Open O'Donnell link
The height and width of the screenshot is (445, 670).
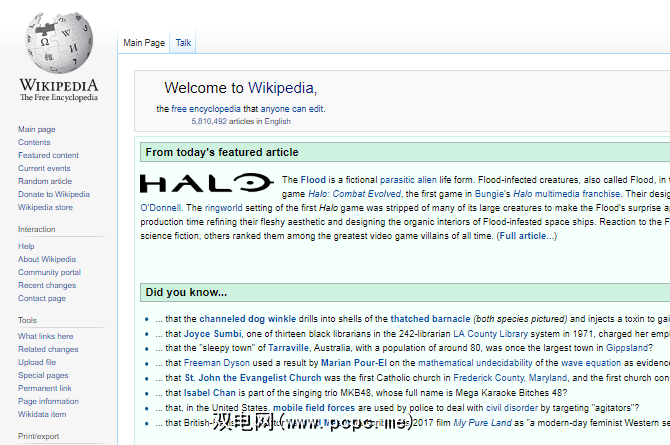(x=161, y=208)
